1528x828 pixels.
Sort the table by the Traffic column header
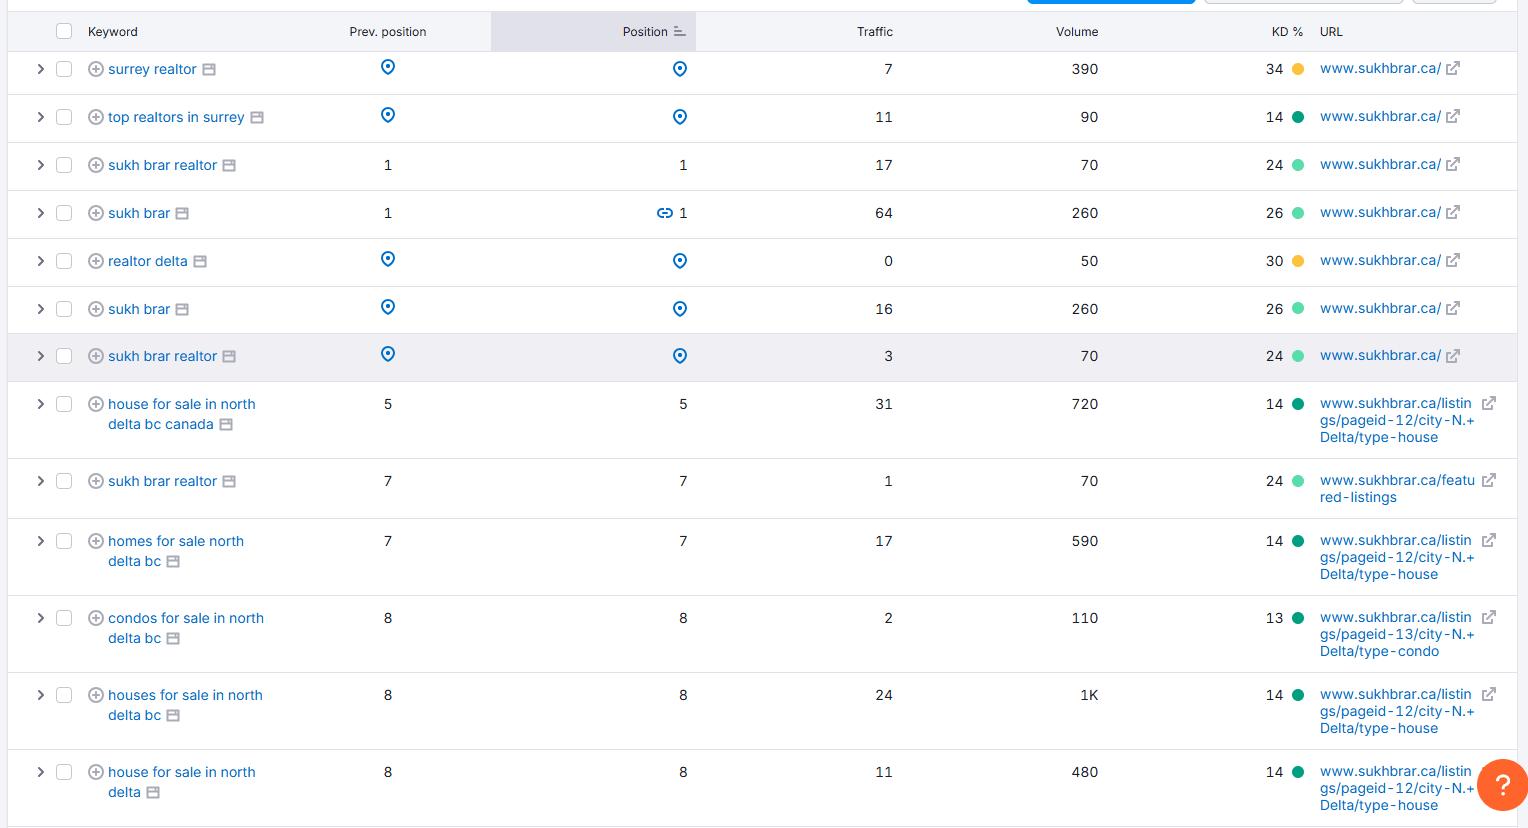coord(874,32)
